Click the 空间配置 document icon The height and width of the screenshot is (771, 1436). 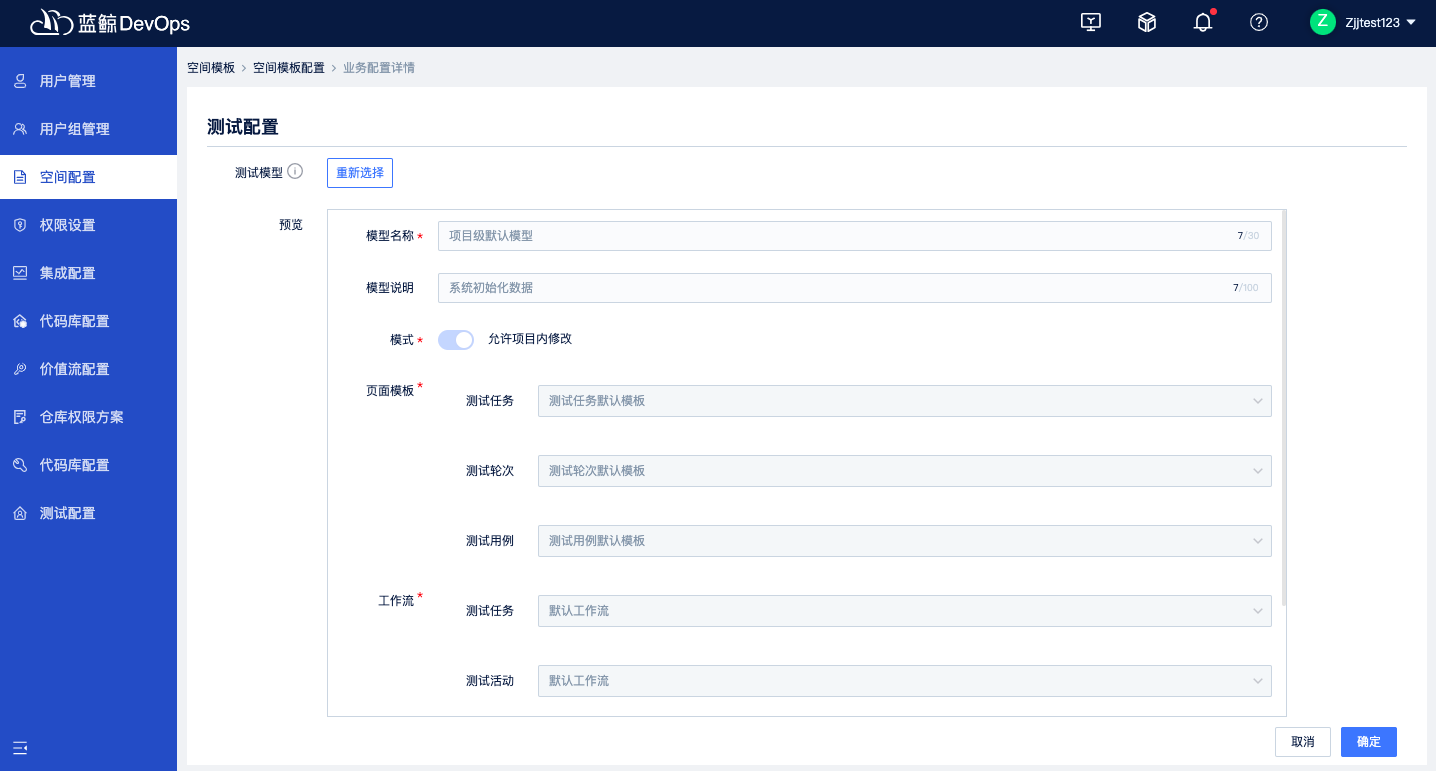(20, 177)
